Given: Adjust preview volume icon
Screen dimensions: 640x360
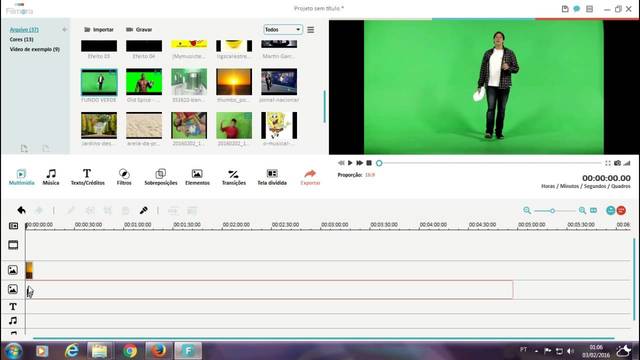Looking at the screenshot, I should coord(627,163).
